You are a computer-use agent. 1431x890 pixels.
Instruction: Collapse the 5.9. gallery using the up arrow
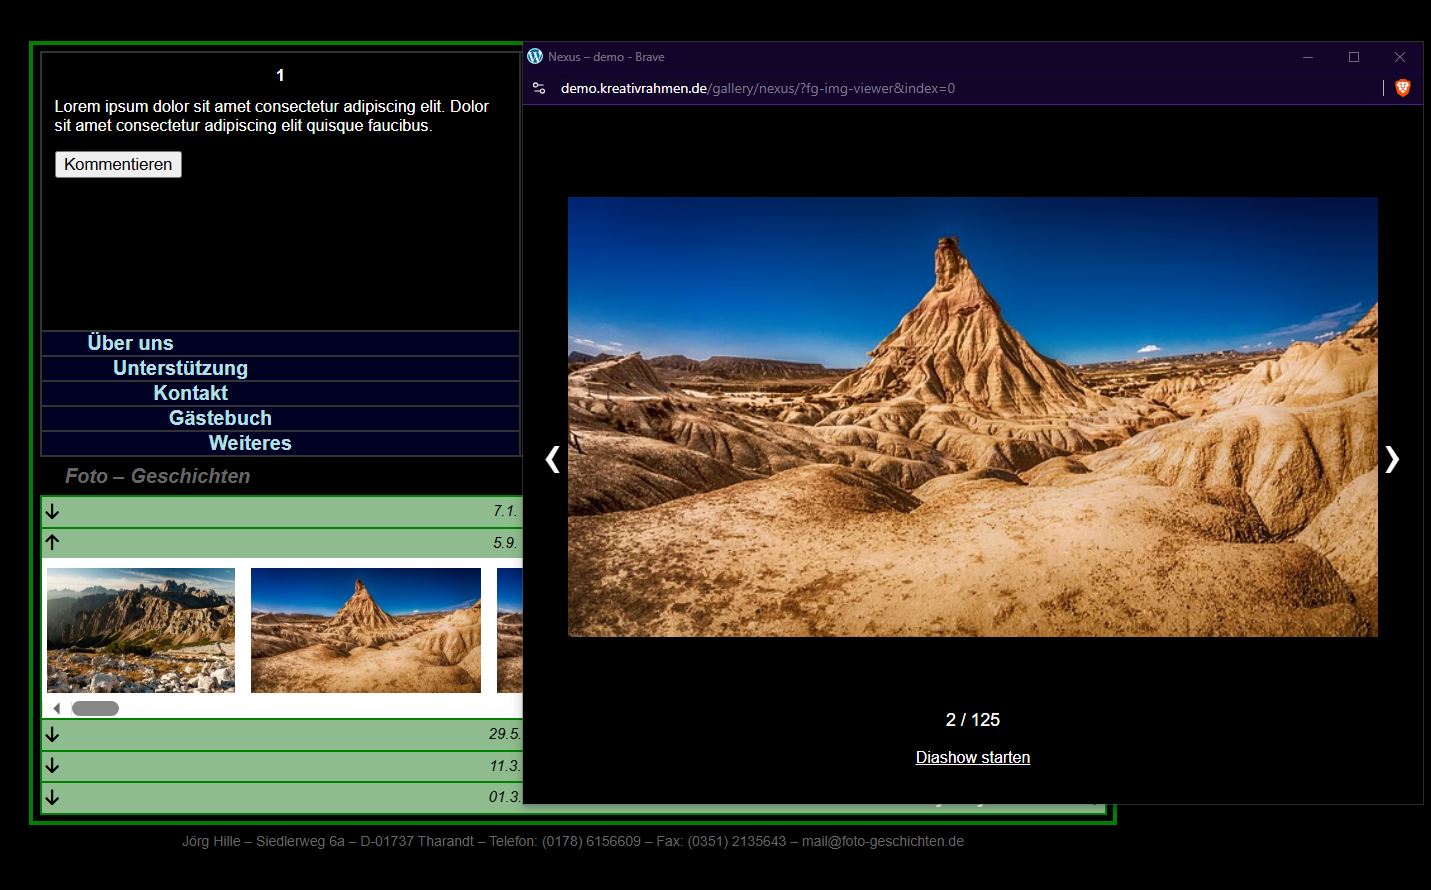pyautogui.click(x=51, y=542)
